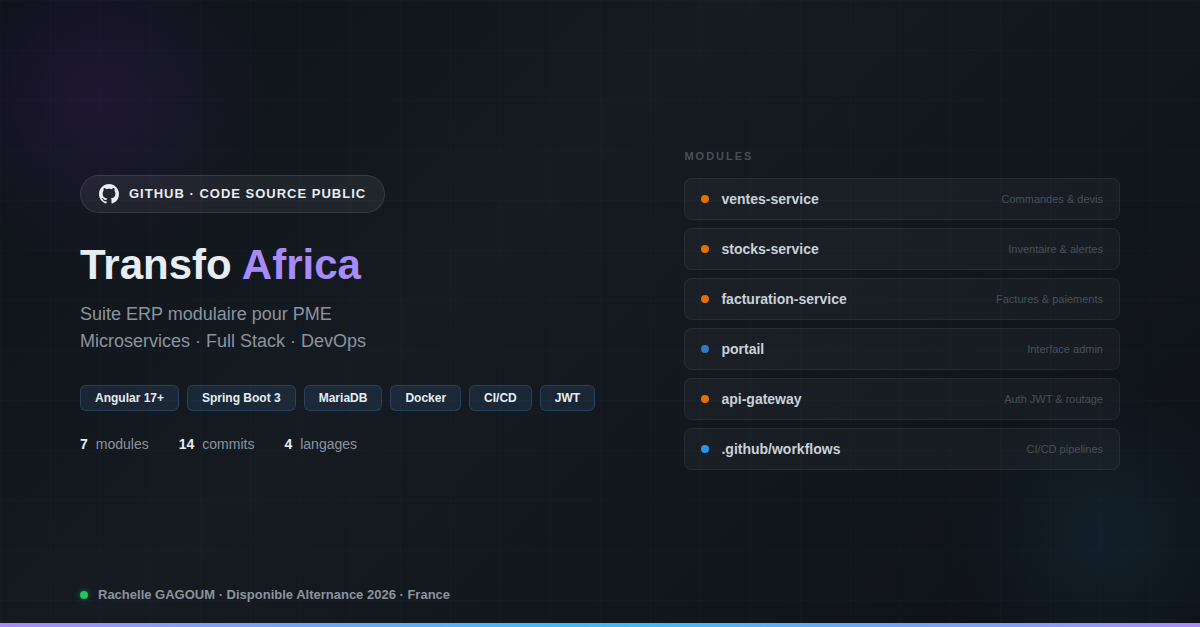Click the 'Auth JWT & routage' description
The width and height of the screenshot is (1200, 627).
click(x=1053, y=399)
